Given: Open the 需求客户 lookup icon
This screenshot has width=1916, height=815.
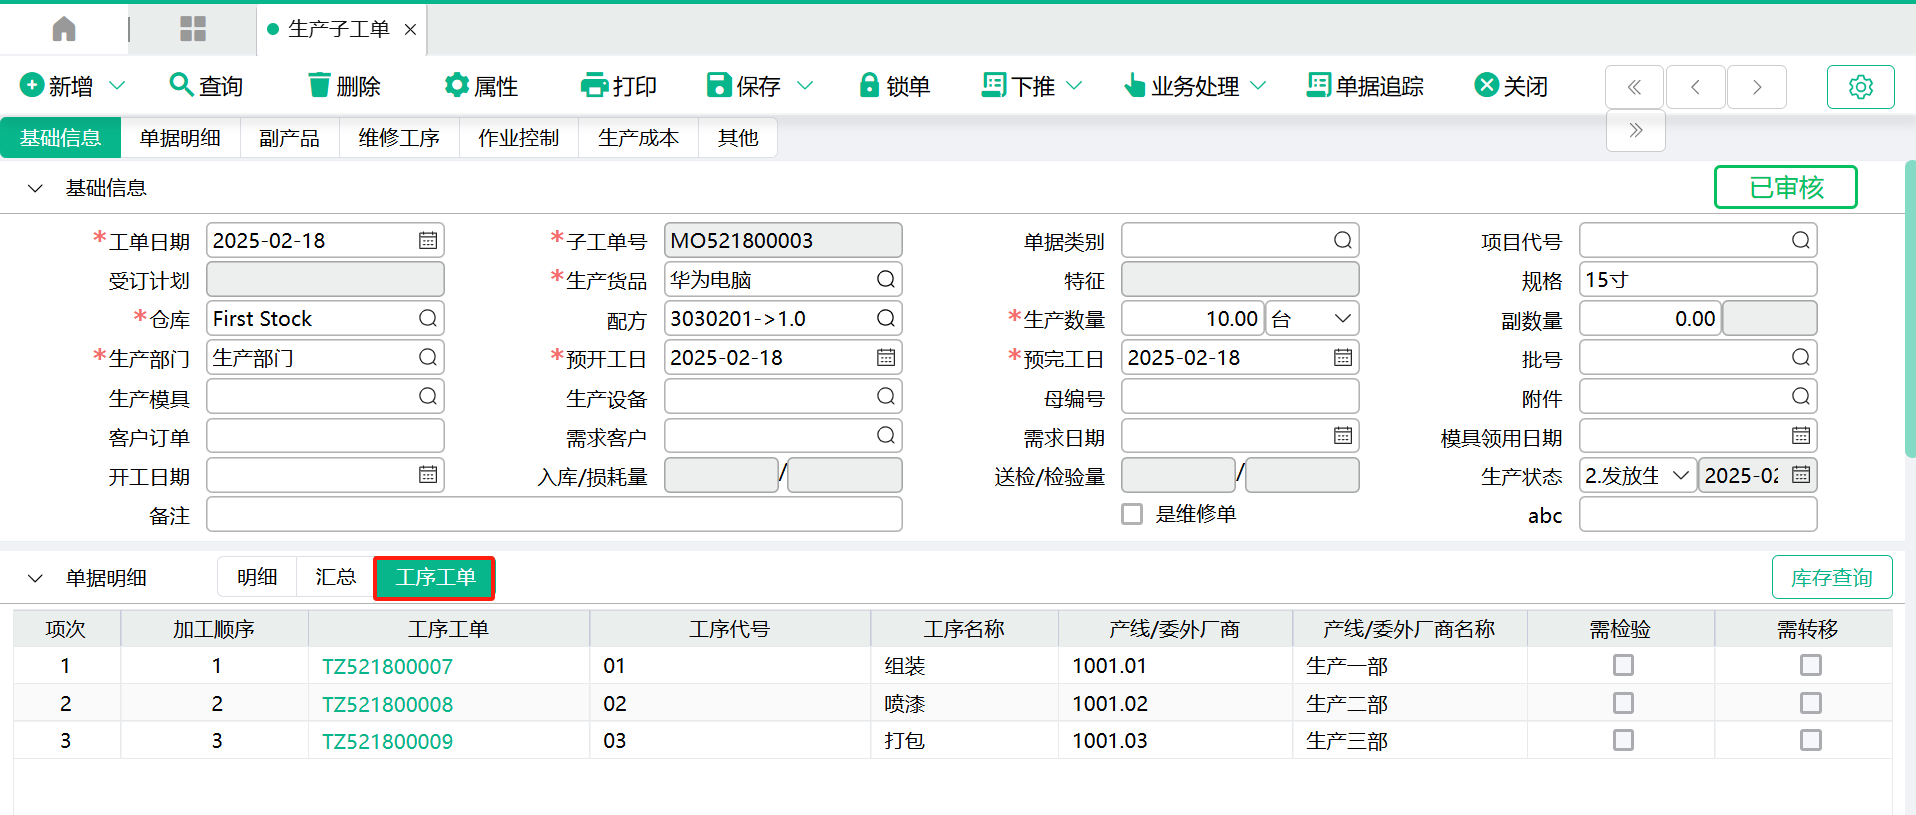Looking at the screenshot, I should [x=886, y=435].
